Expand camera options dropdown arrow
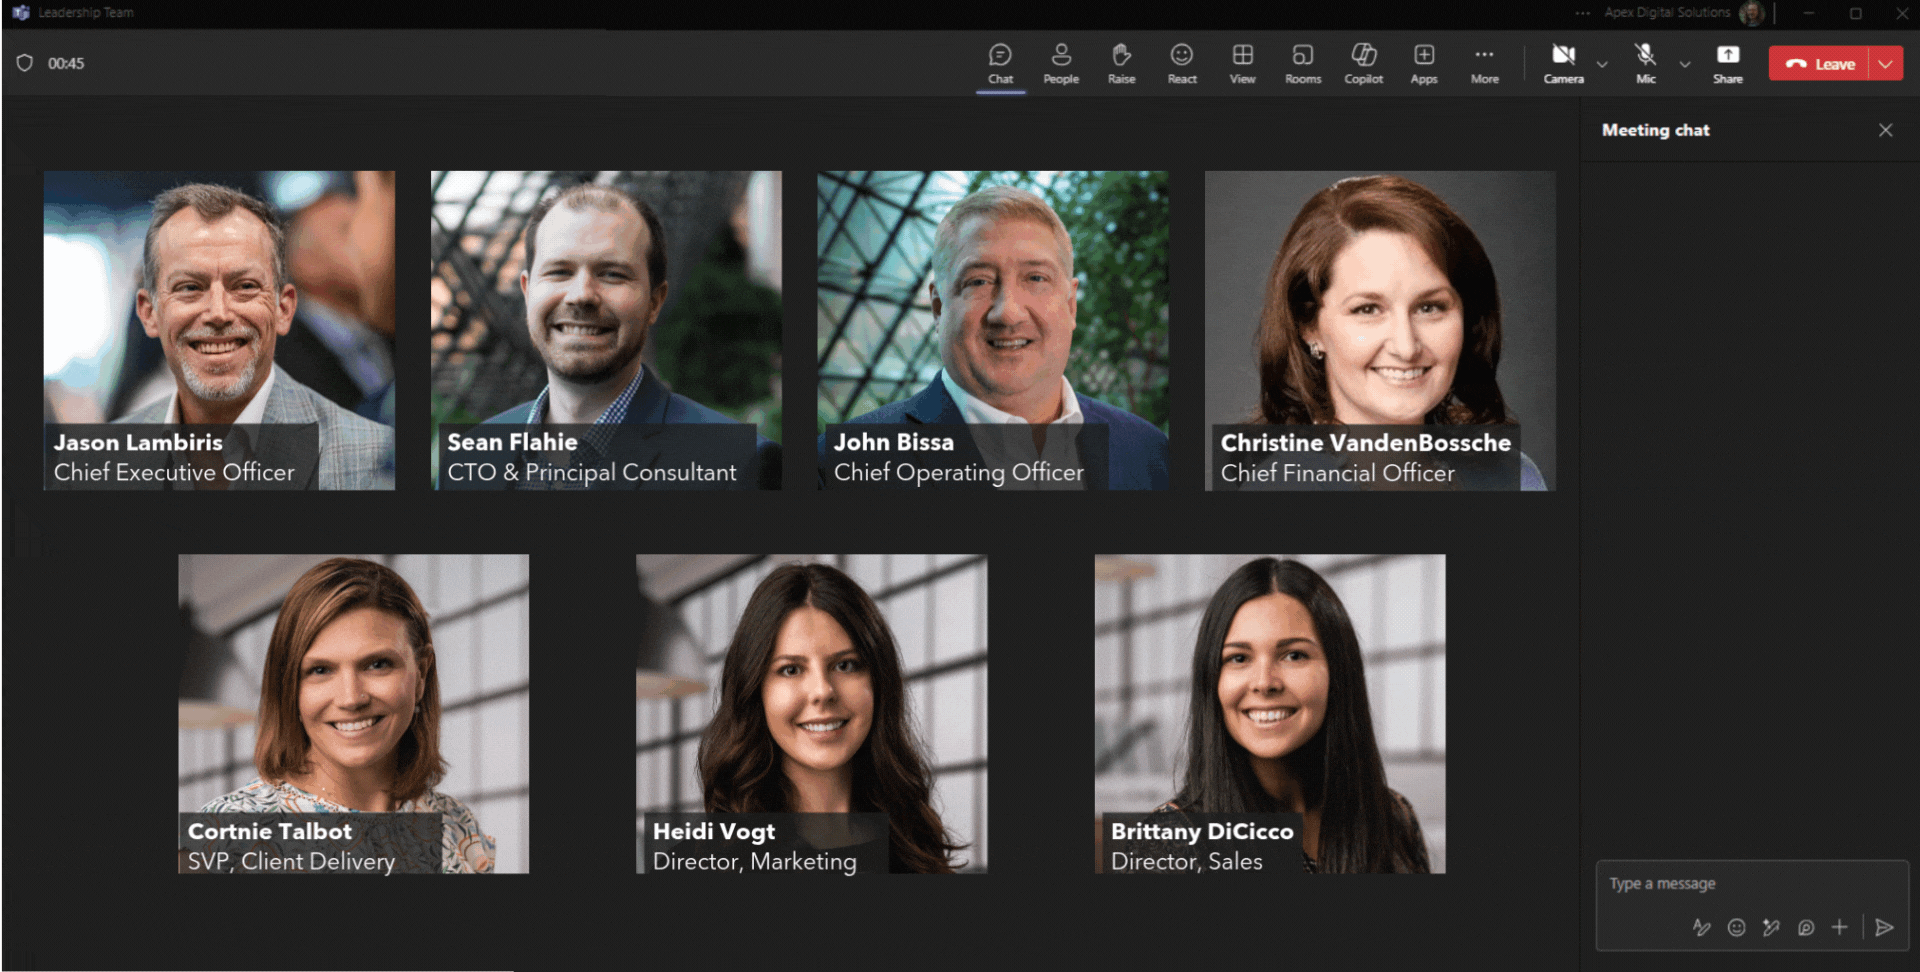The image size is (1920, 972). [1602, 64]
